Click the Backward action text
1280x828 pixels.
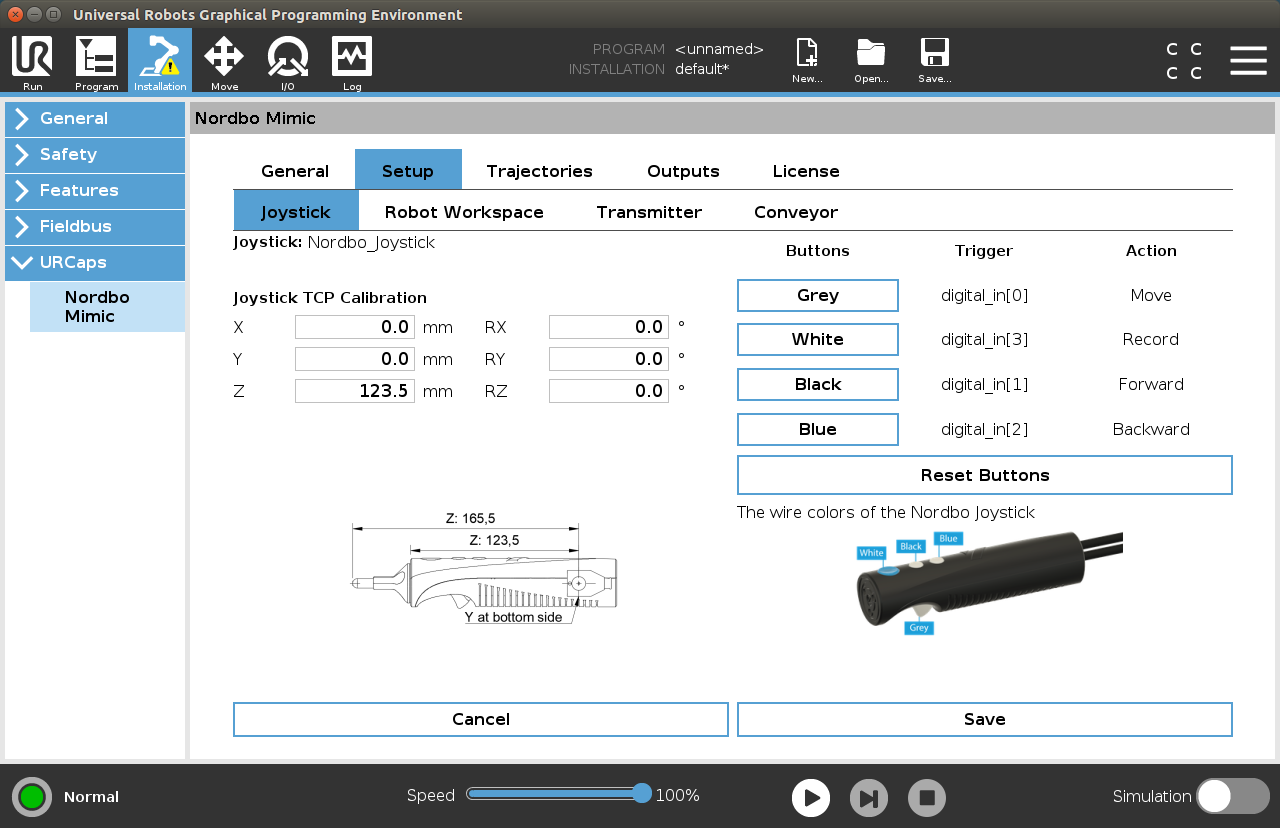pos(1151,429)
